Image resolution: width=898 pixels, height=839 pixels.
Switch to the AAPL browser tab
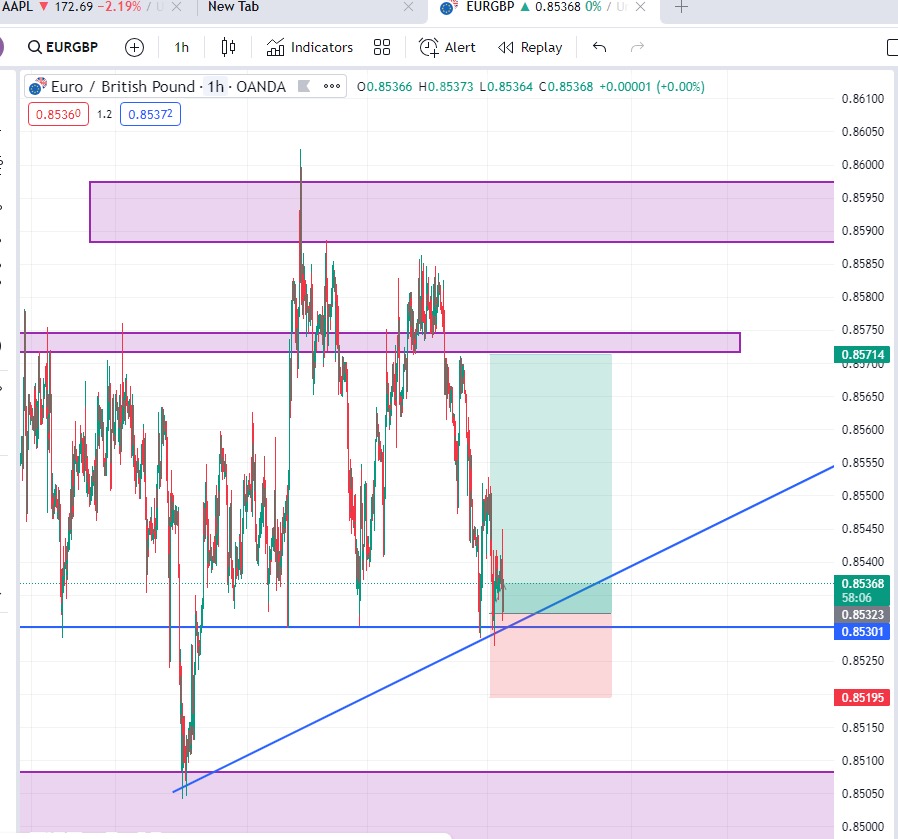86,7
